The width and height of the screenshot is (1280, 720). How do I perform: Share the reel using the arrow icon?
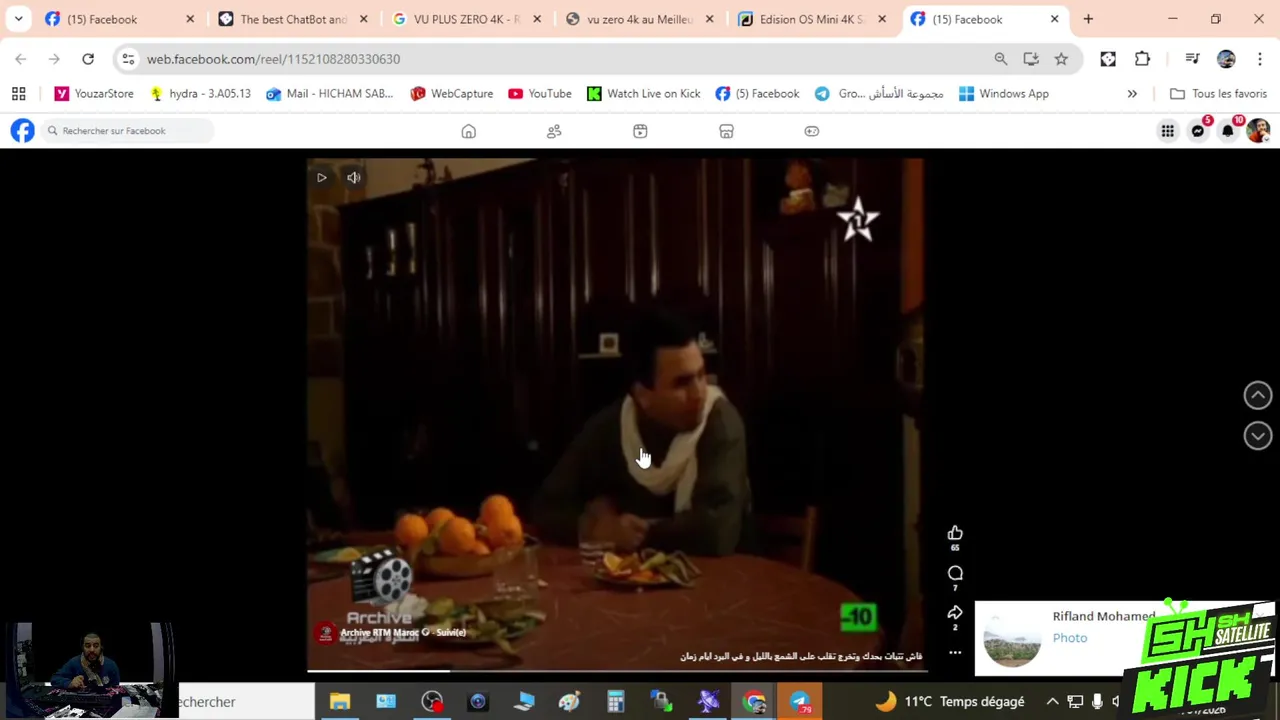(955, 613)
